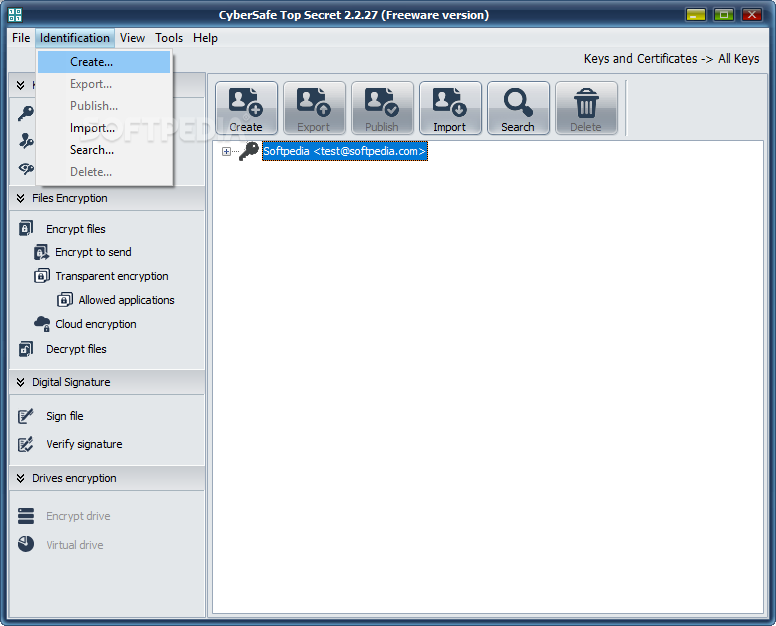Open Allowed applications label
776x626 pixels.
(126, 300)
